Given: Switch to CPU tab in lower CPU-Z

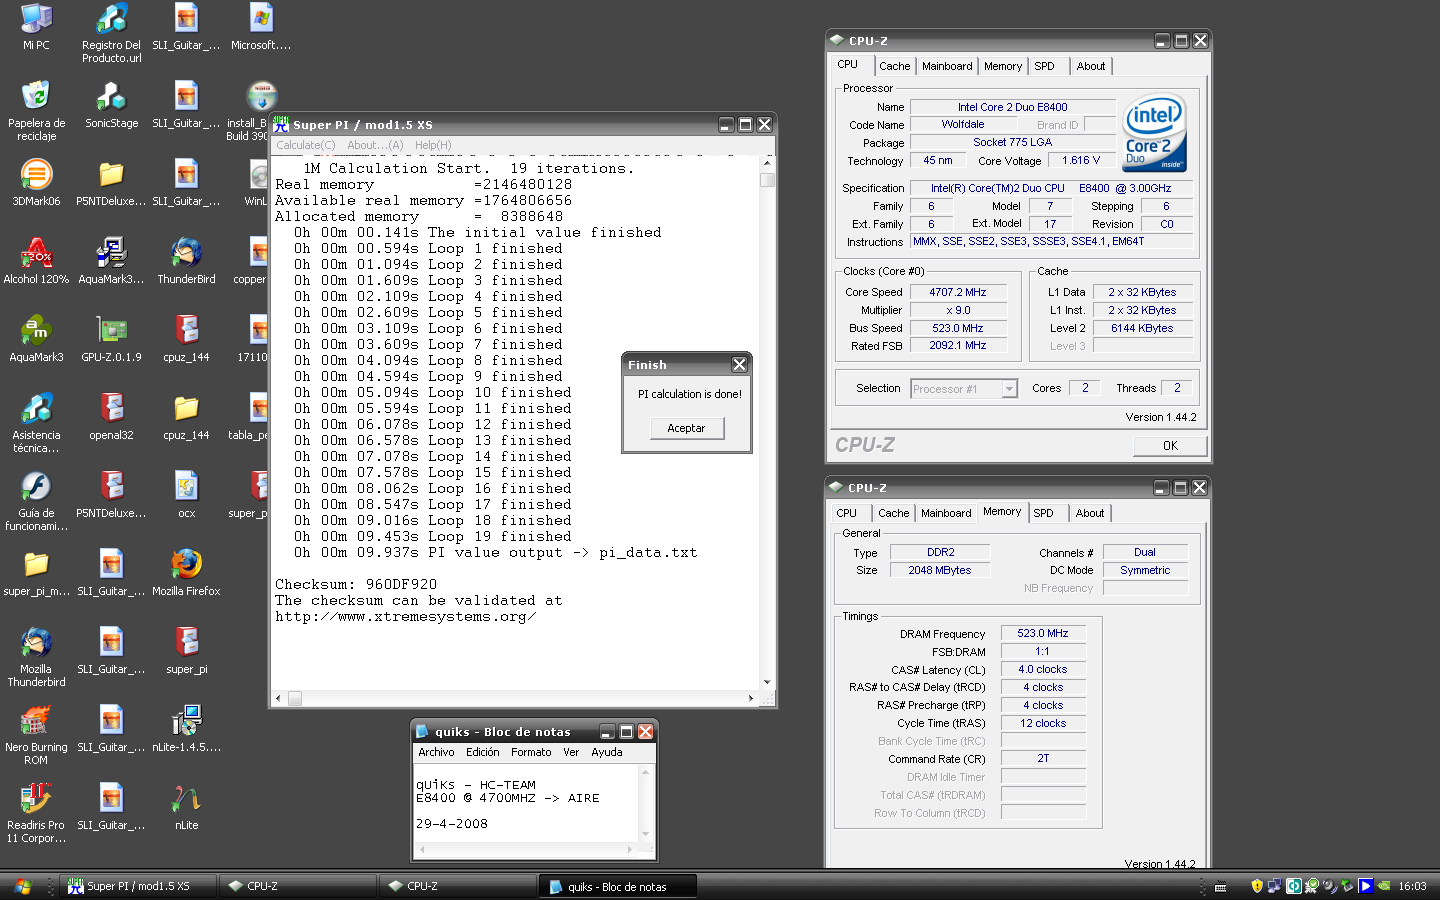Looking at the screenshot, I should (847, 513).
